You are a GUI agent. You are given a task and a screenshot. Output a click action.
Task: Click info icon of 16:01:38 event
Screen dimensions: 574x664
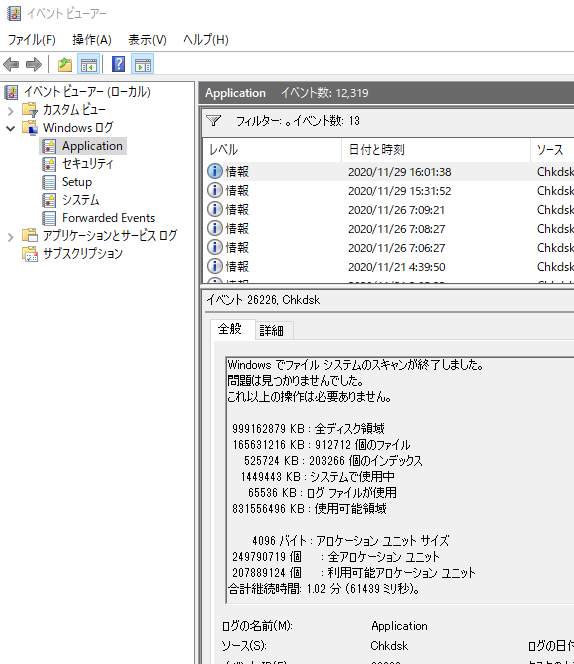215,171
